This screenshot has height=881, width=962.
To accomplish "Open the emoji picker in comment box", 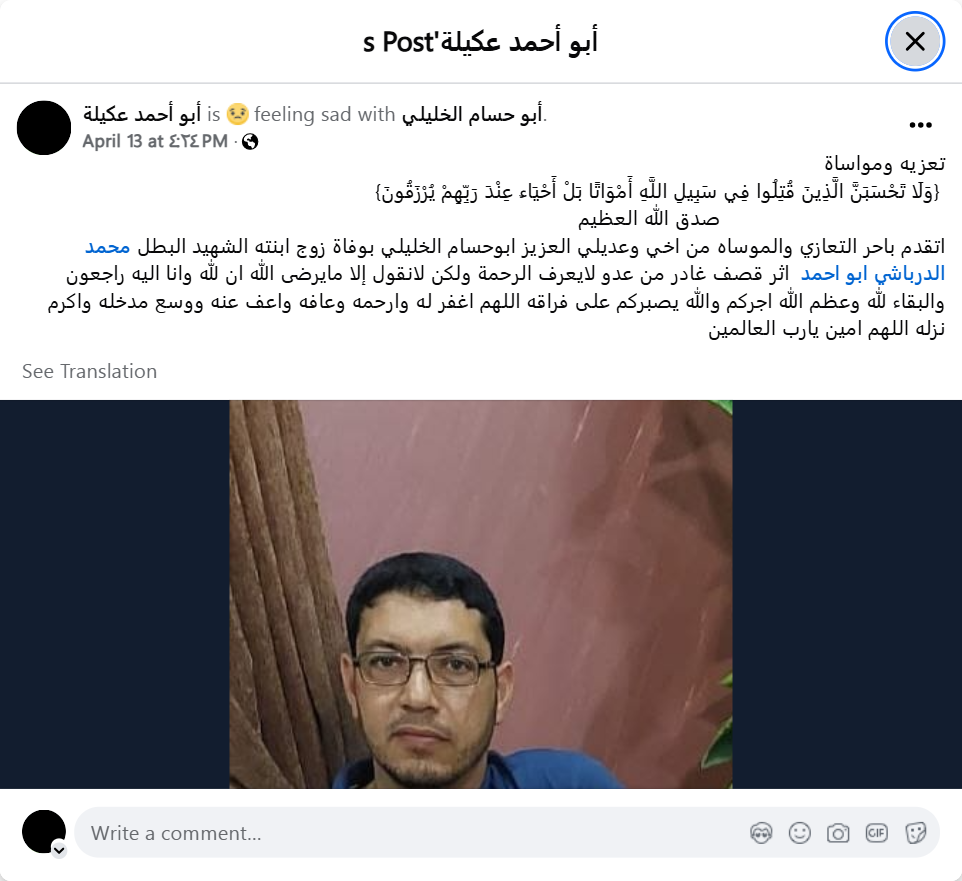I will click(799, 833).
